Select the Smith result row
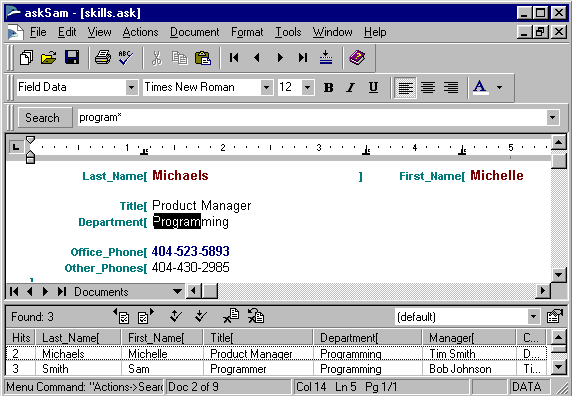 coord(276,369)
